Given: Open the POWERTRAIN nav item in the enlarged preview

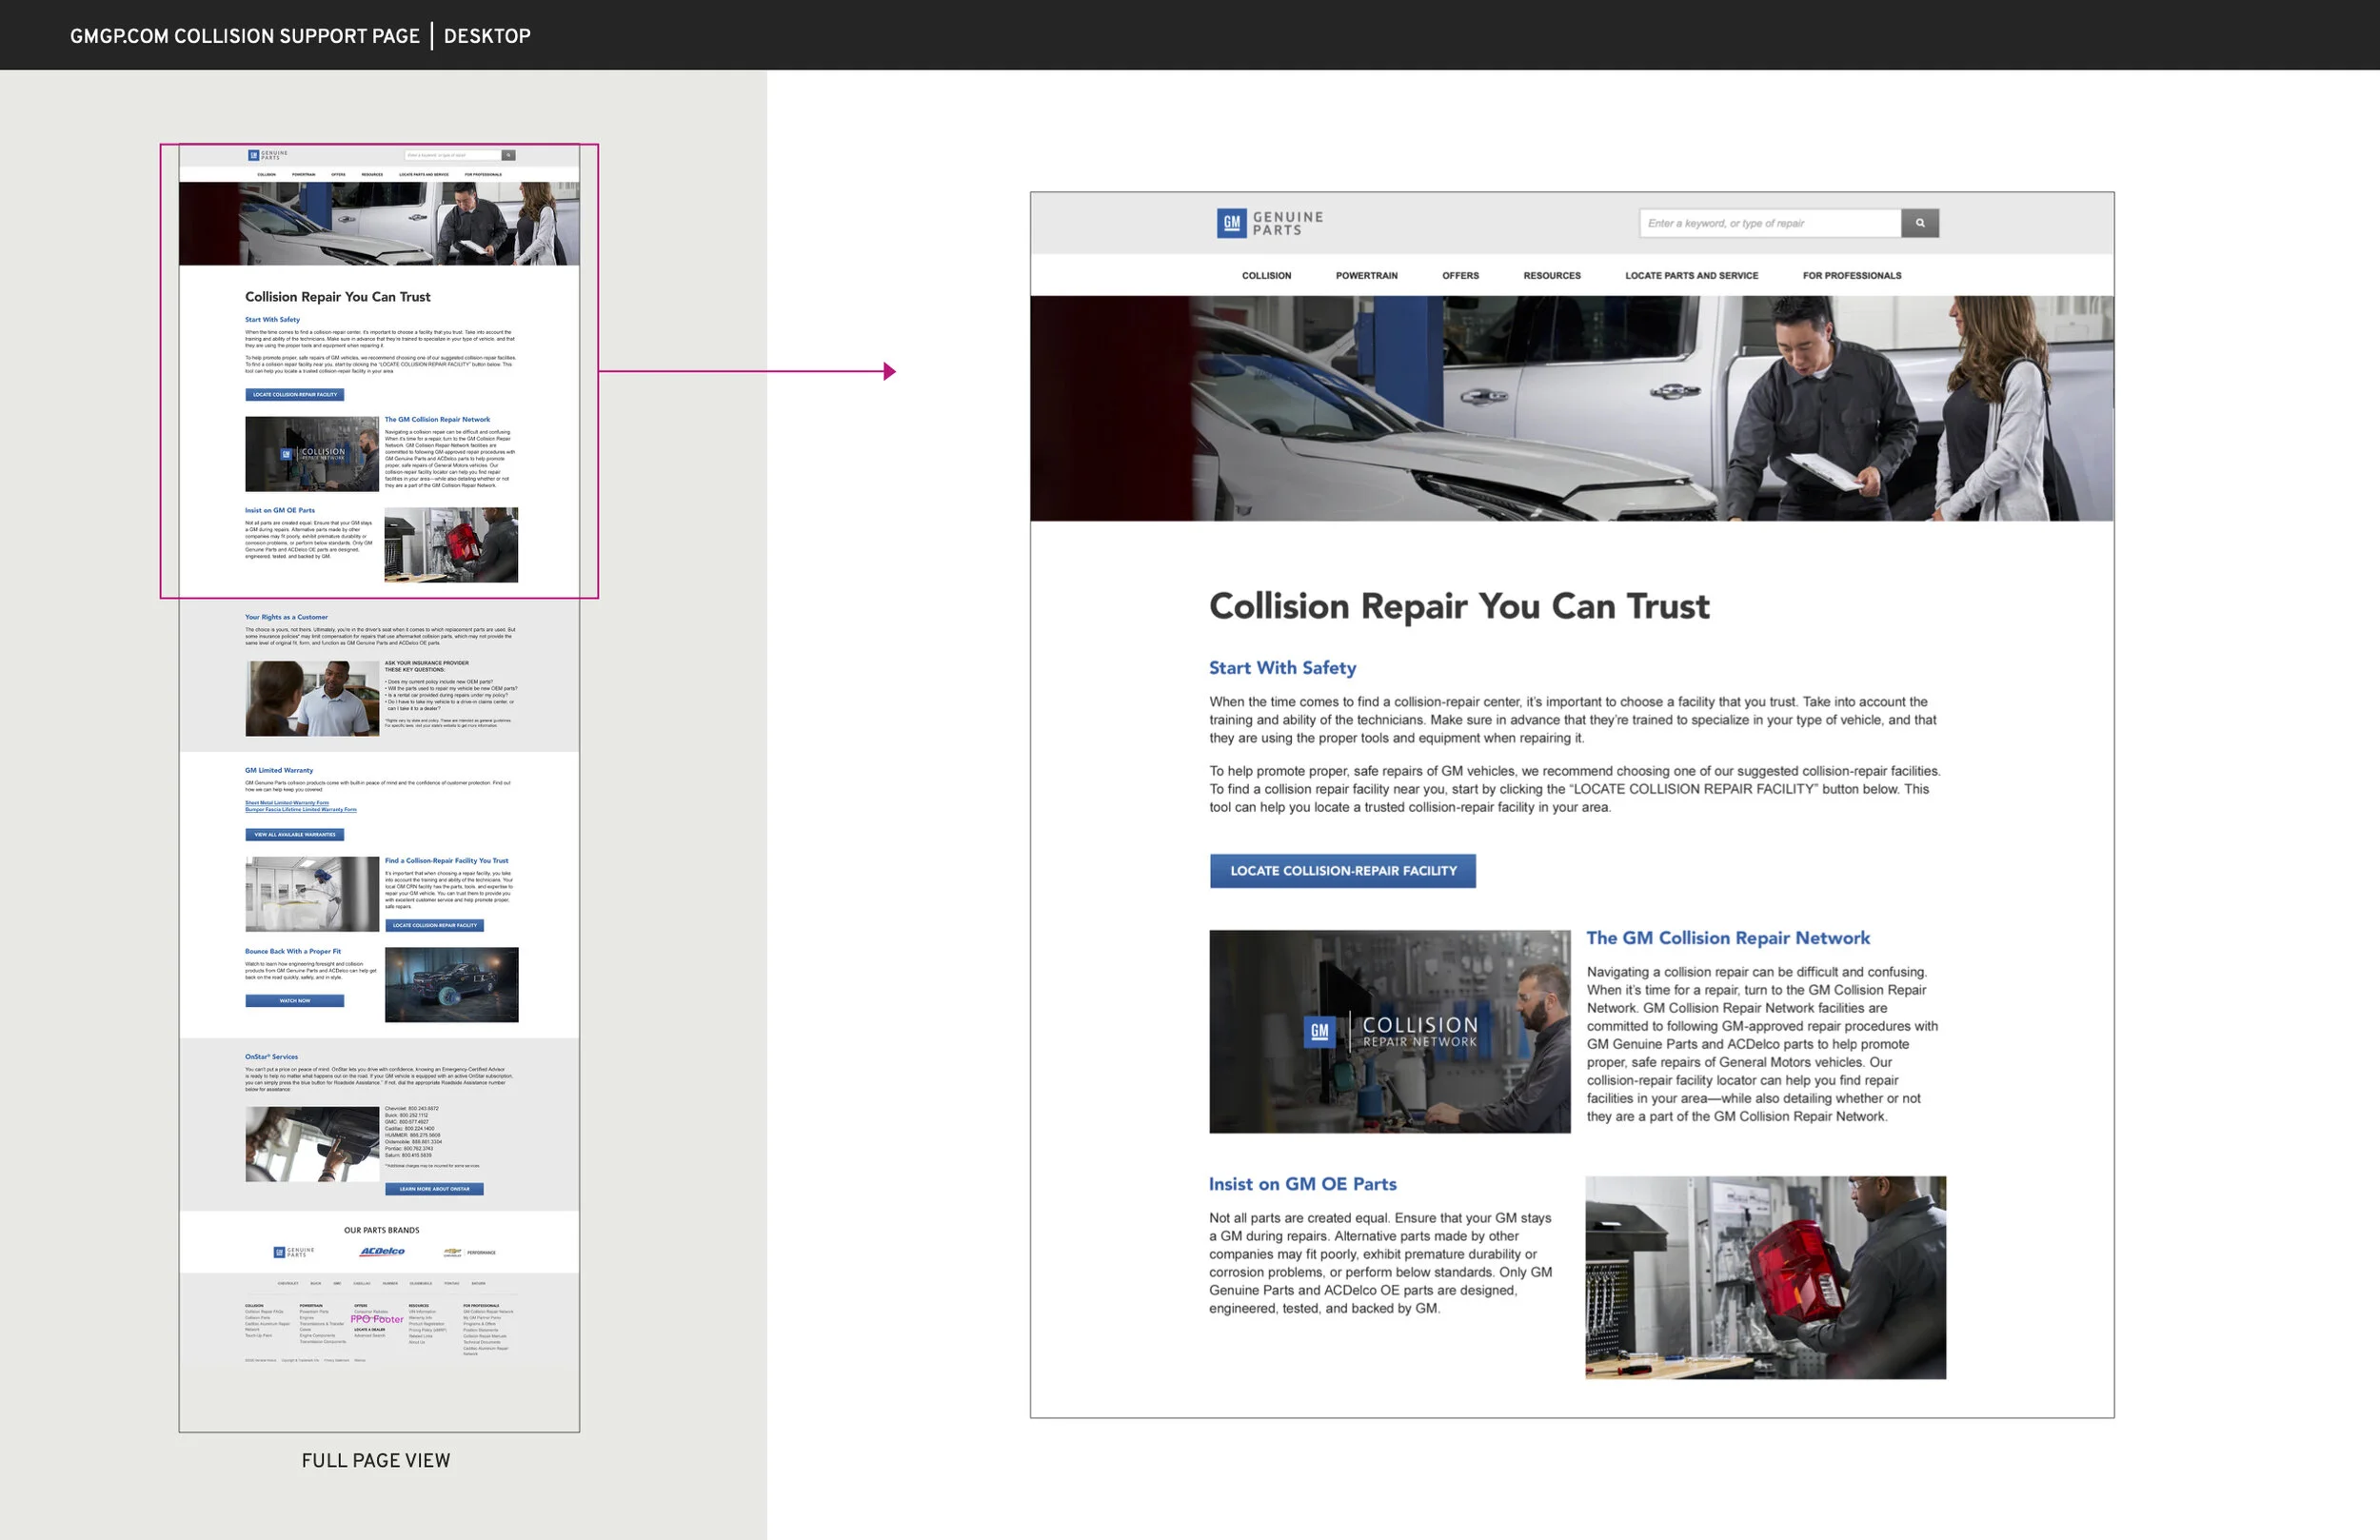Looking at the screenshot, I should 1366,276.
